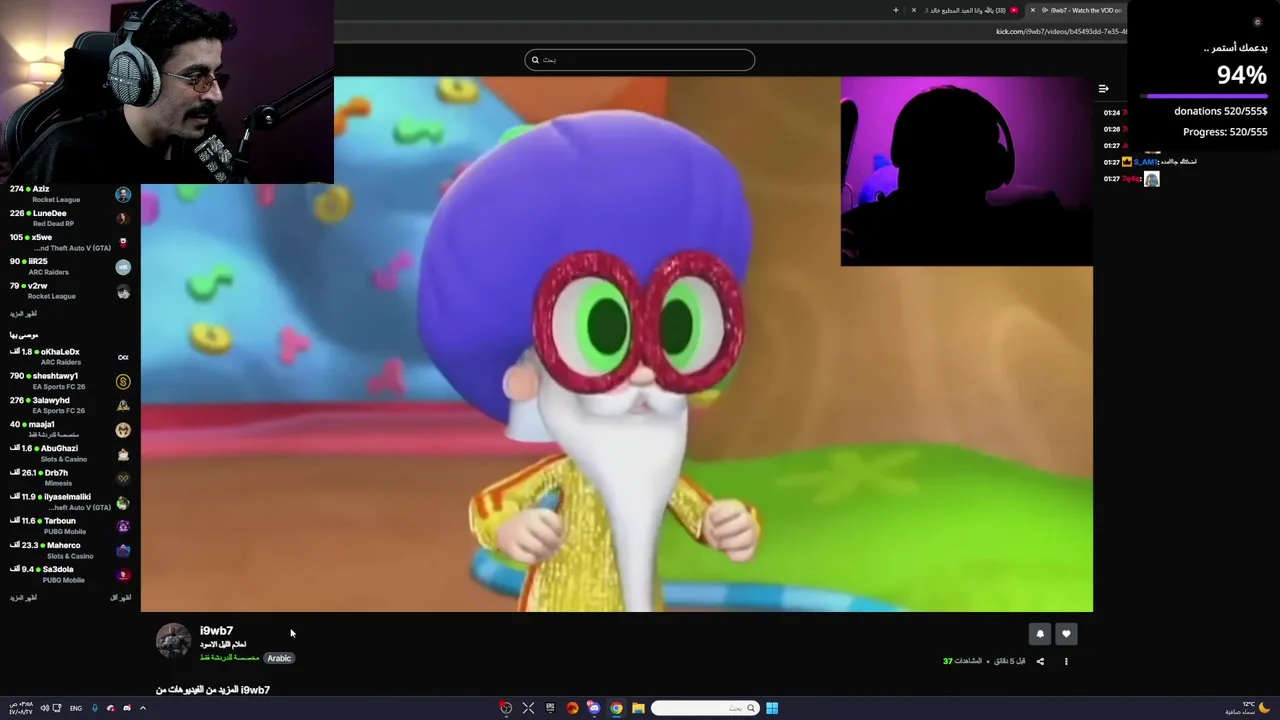Click the Drb7h avatar icon
The image size is (1280, 720).
click(123, 478)
